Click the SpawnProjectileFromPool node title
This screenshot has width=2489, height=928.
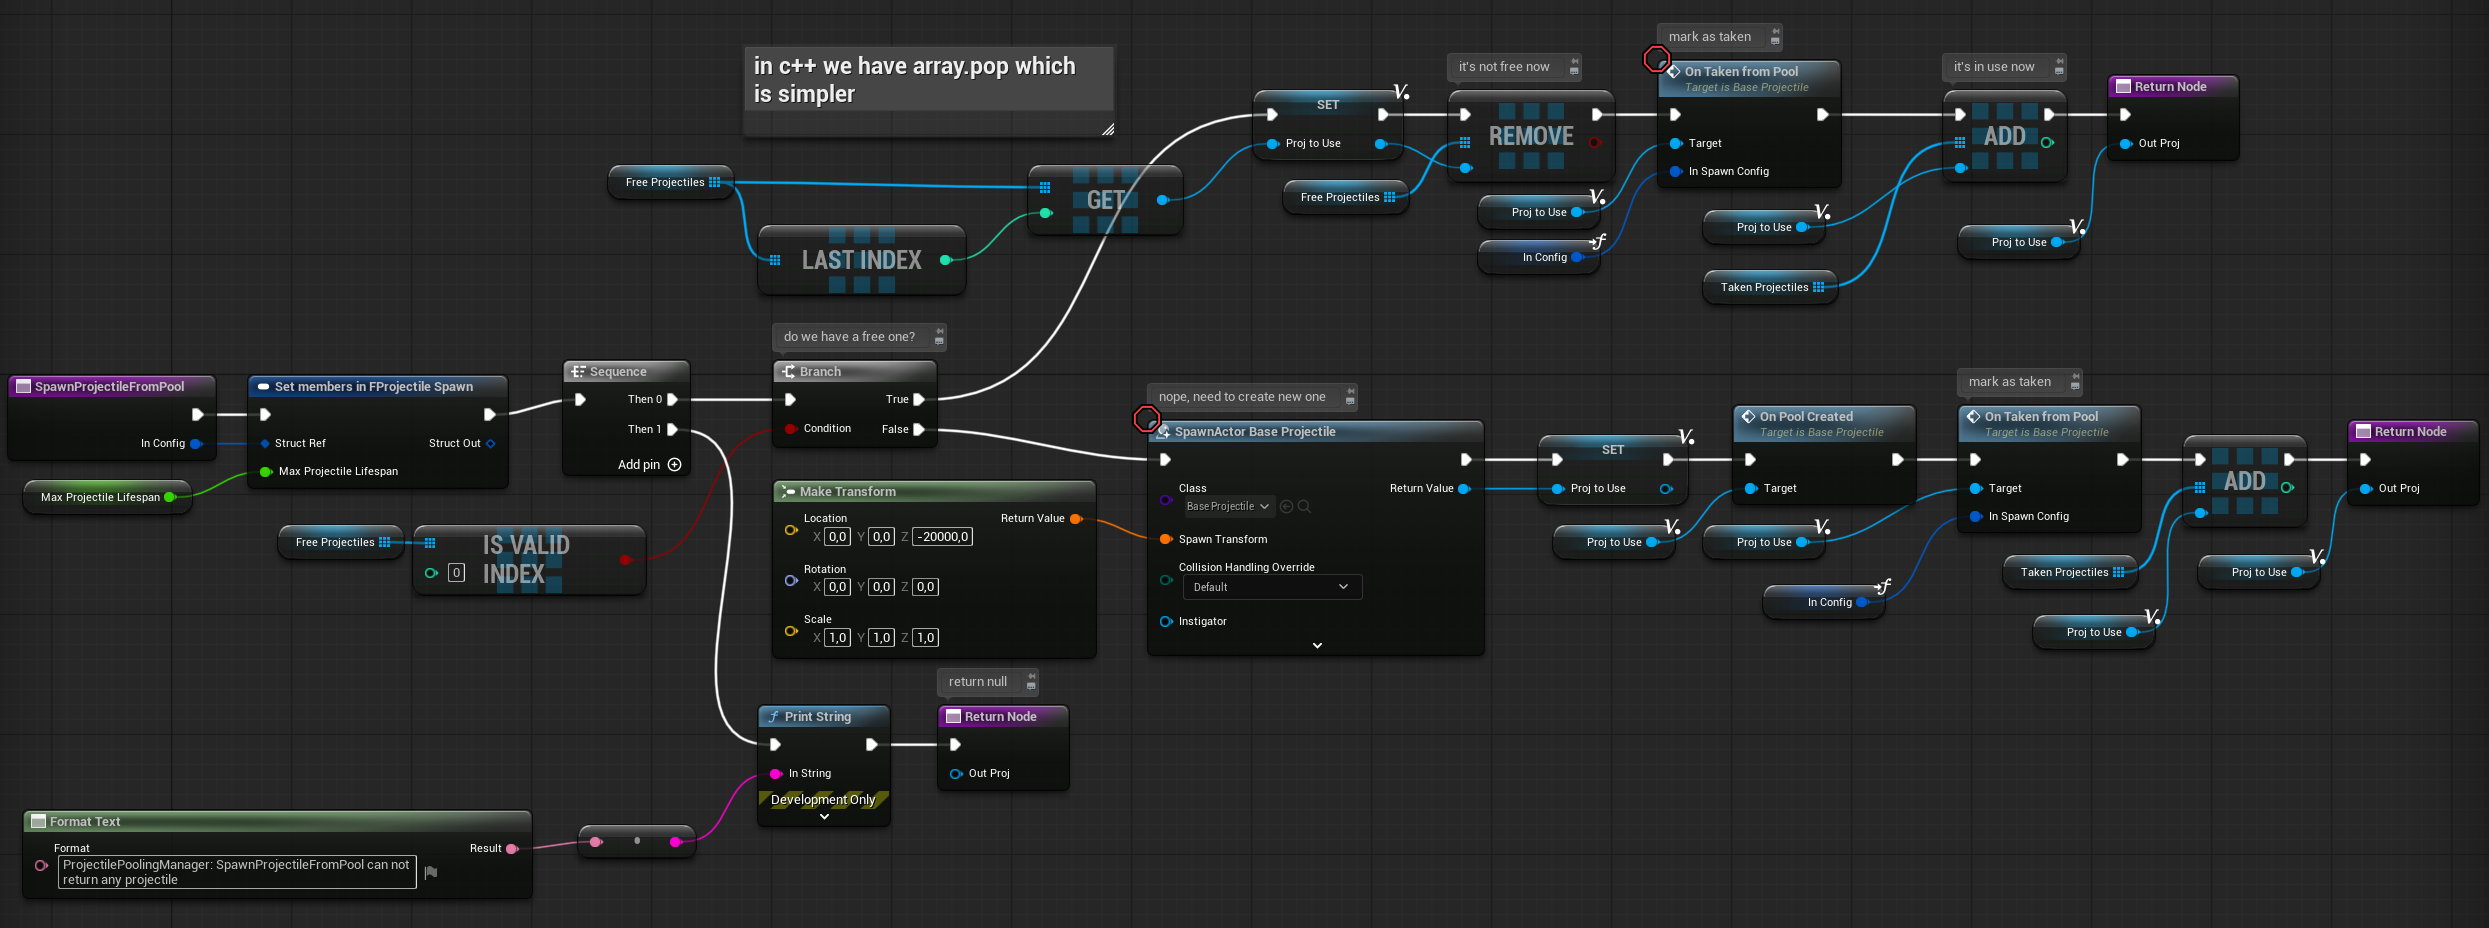[x=109, y=387]
